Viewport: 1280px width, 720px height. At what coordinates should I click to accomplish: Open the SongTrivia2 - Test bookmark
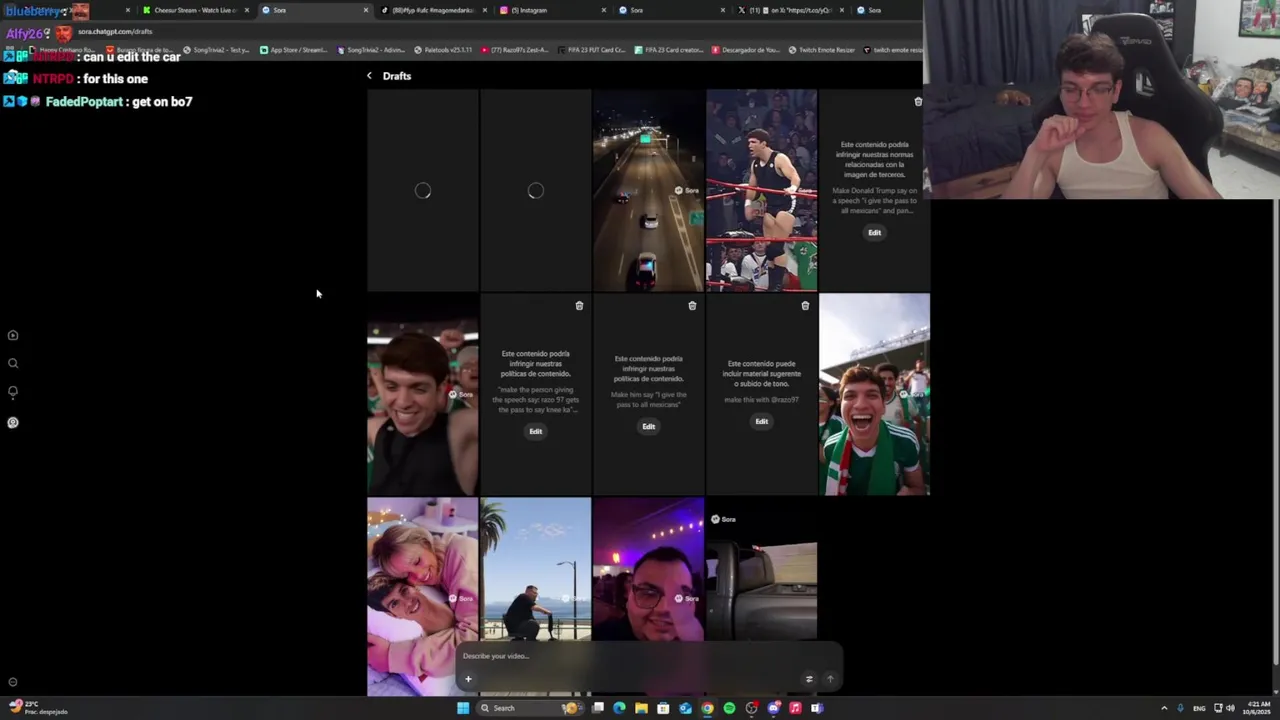[217, 50]
